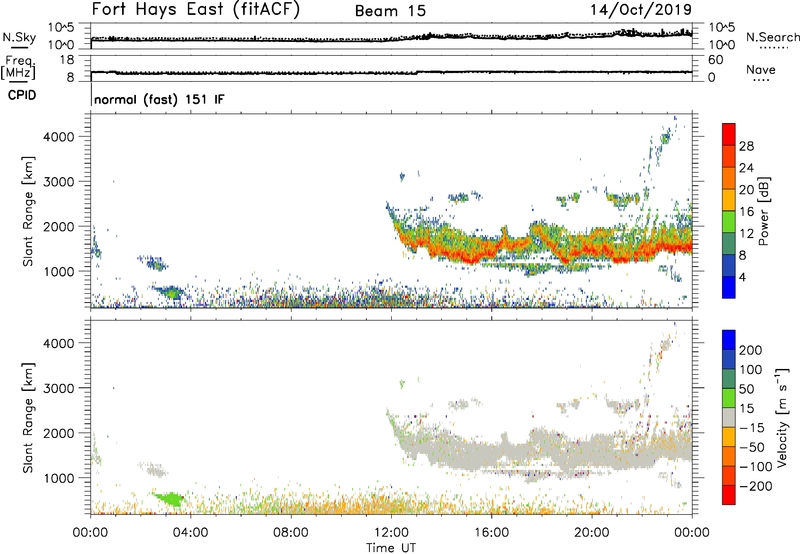This screenshot has width=800, height=554.
Task: Select the 'Freq. [MHz]' axis label
Action: point(19,67)
